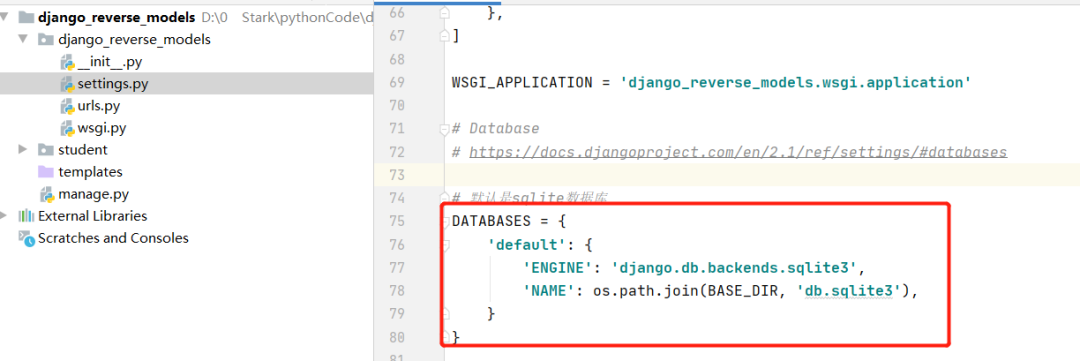Image resolution: width=1080 pixels, height=361 pixels.
Task: Click the urls.py Python file icon
Action: (67, 107)
